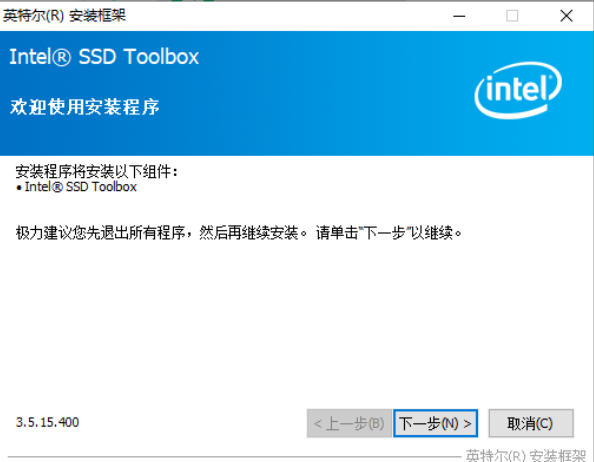
Task: Select the 欢迎使用安装程序 heading
Action: click(84, 107)
